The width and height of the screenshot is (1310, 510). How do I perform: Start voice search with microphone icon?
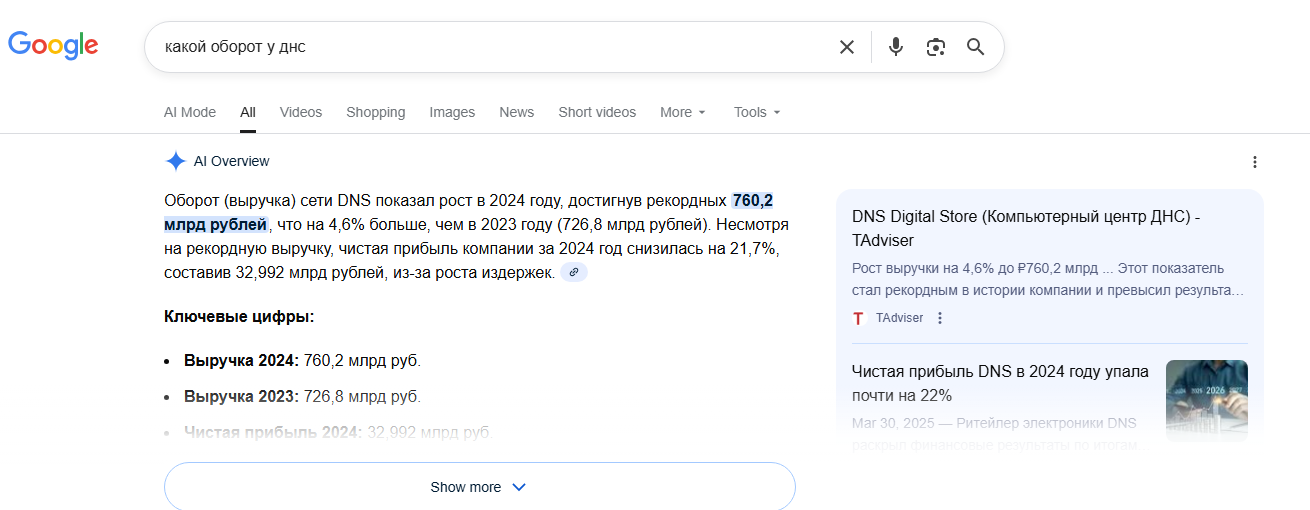tap(896, 47)
